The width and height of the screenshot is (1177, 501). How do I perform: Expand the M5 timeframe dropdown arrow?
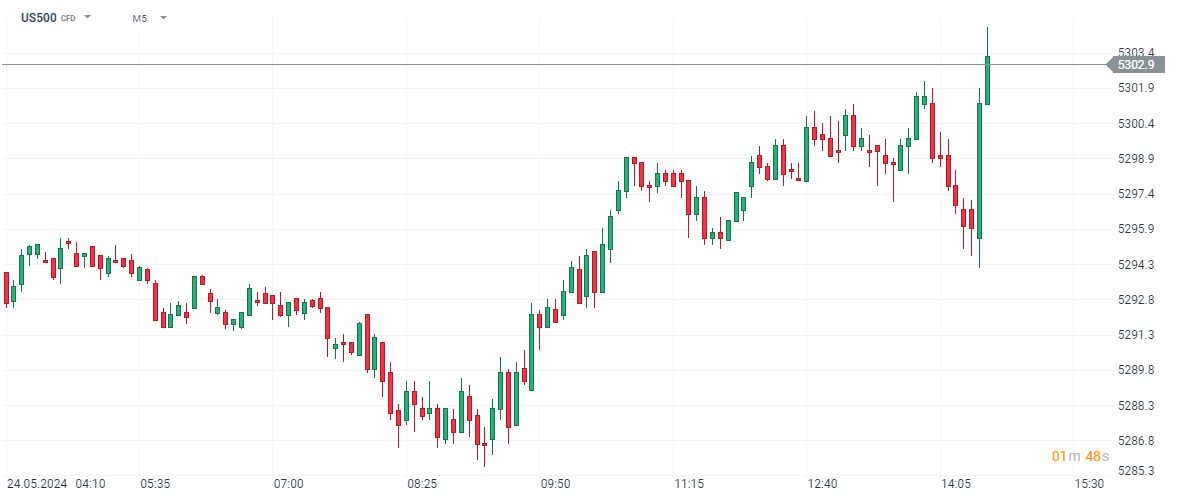click(x=163, y=18)
